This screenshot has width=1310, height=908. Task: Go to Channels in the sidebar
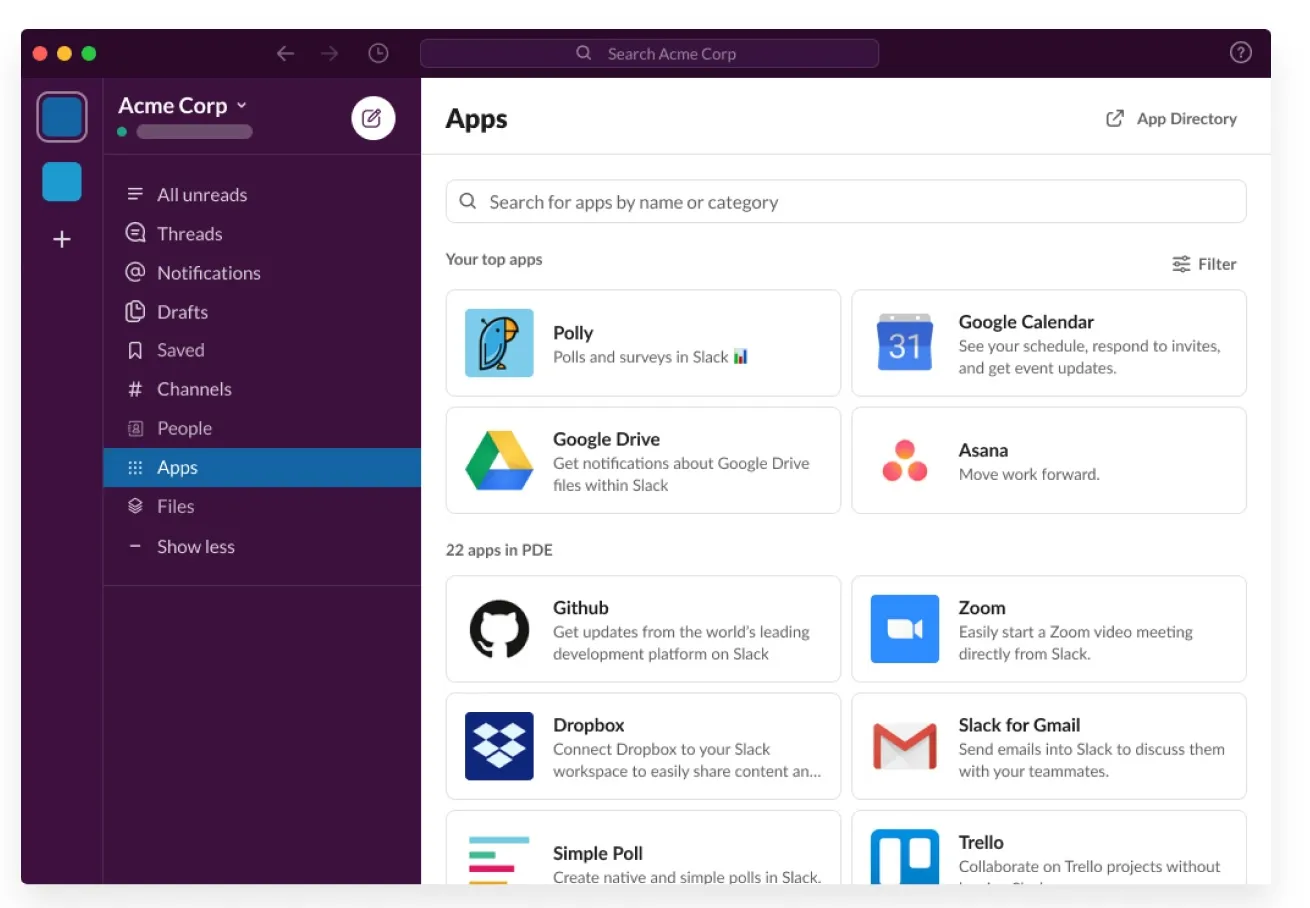193,390
